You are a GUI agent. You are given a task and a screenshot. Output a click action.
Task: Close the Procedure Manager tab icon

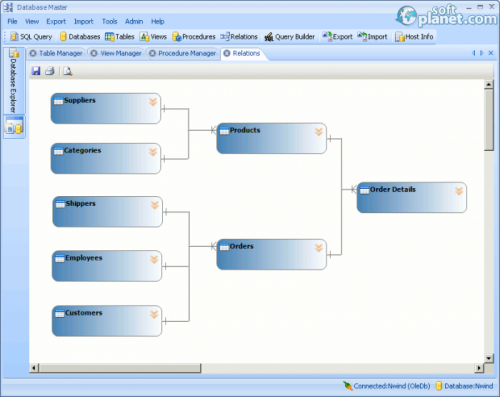152,53
